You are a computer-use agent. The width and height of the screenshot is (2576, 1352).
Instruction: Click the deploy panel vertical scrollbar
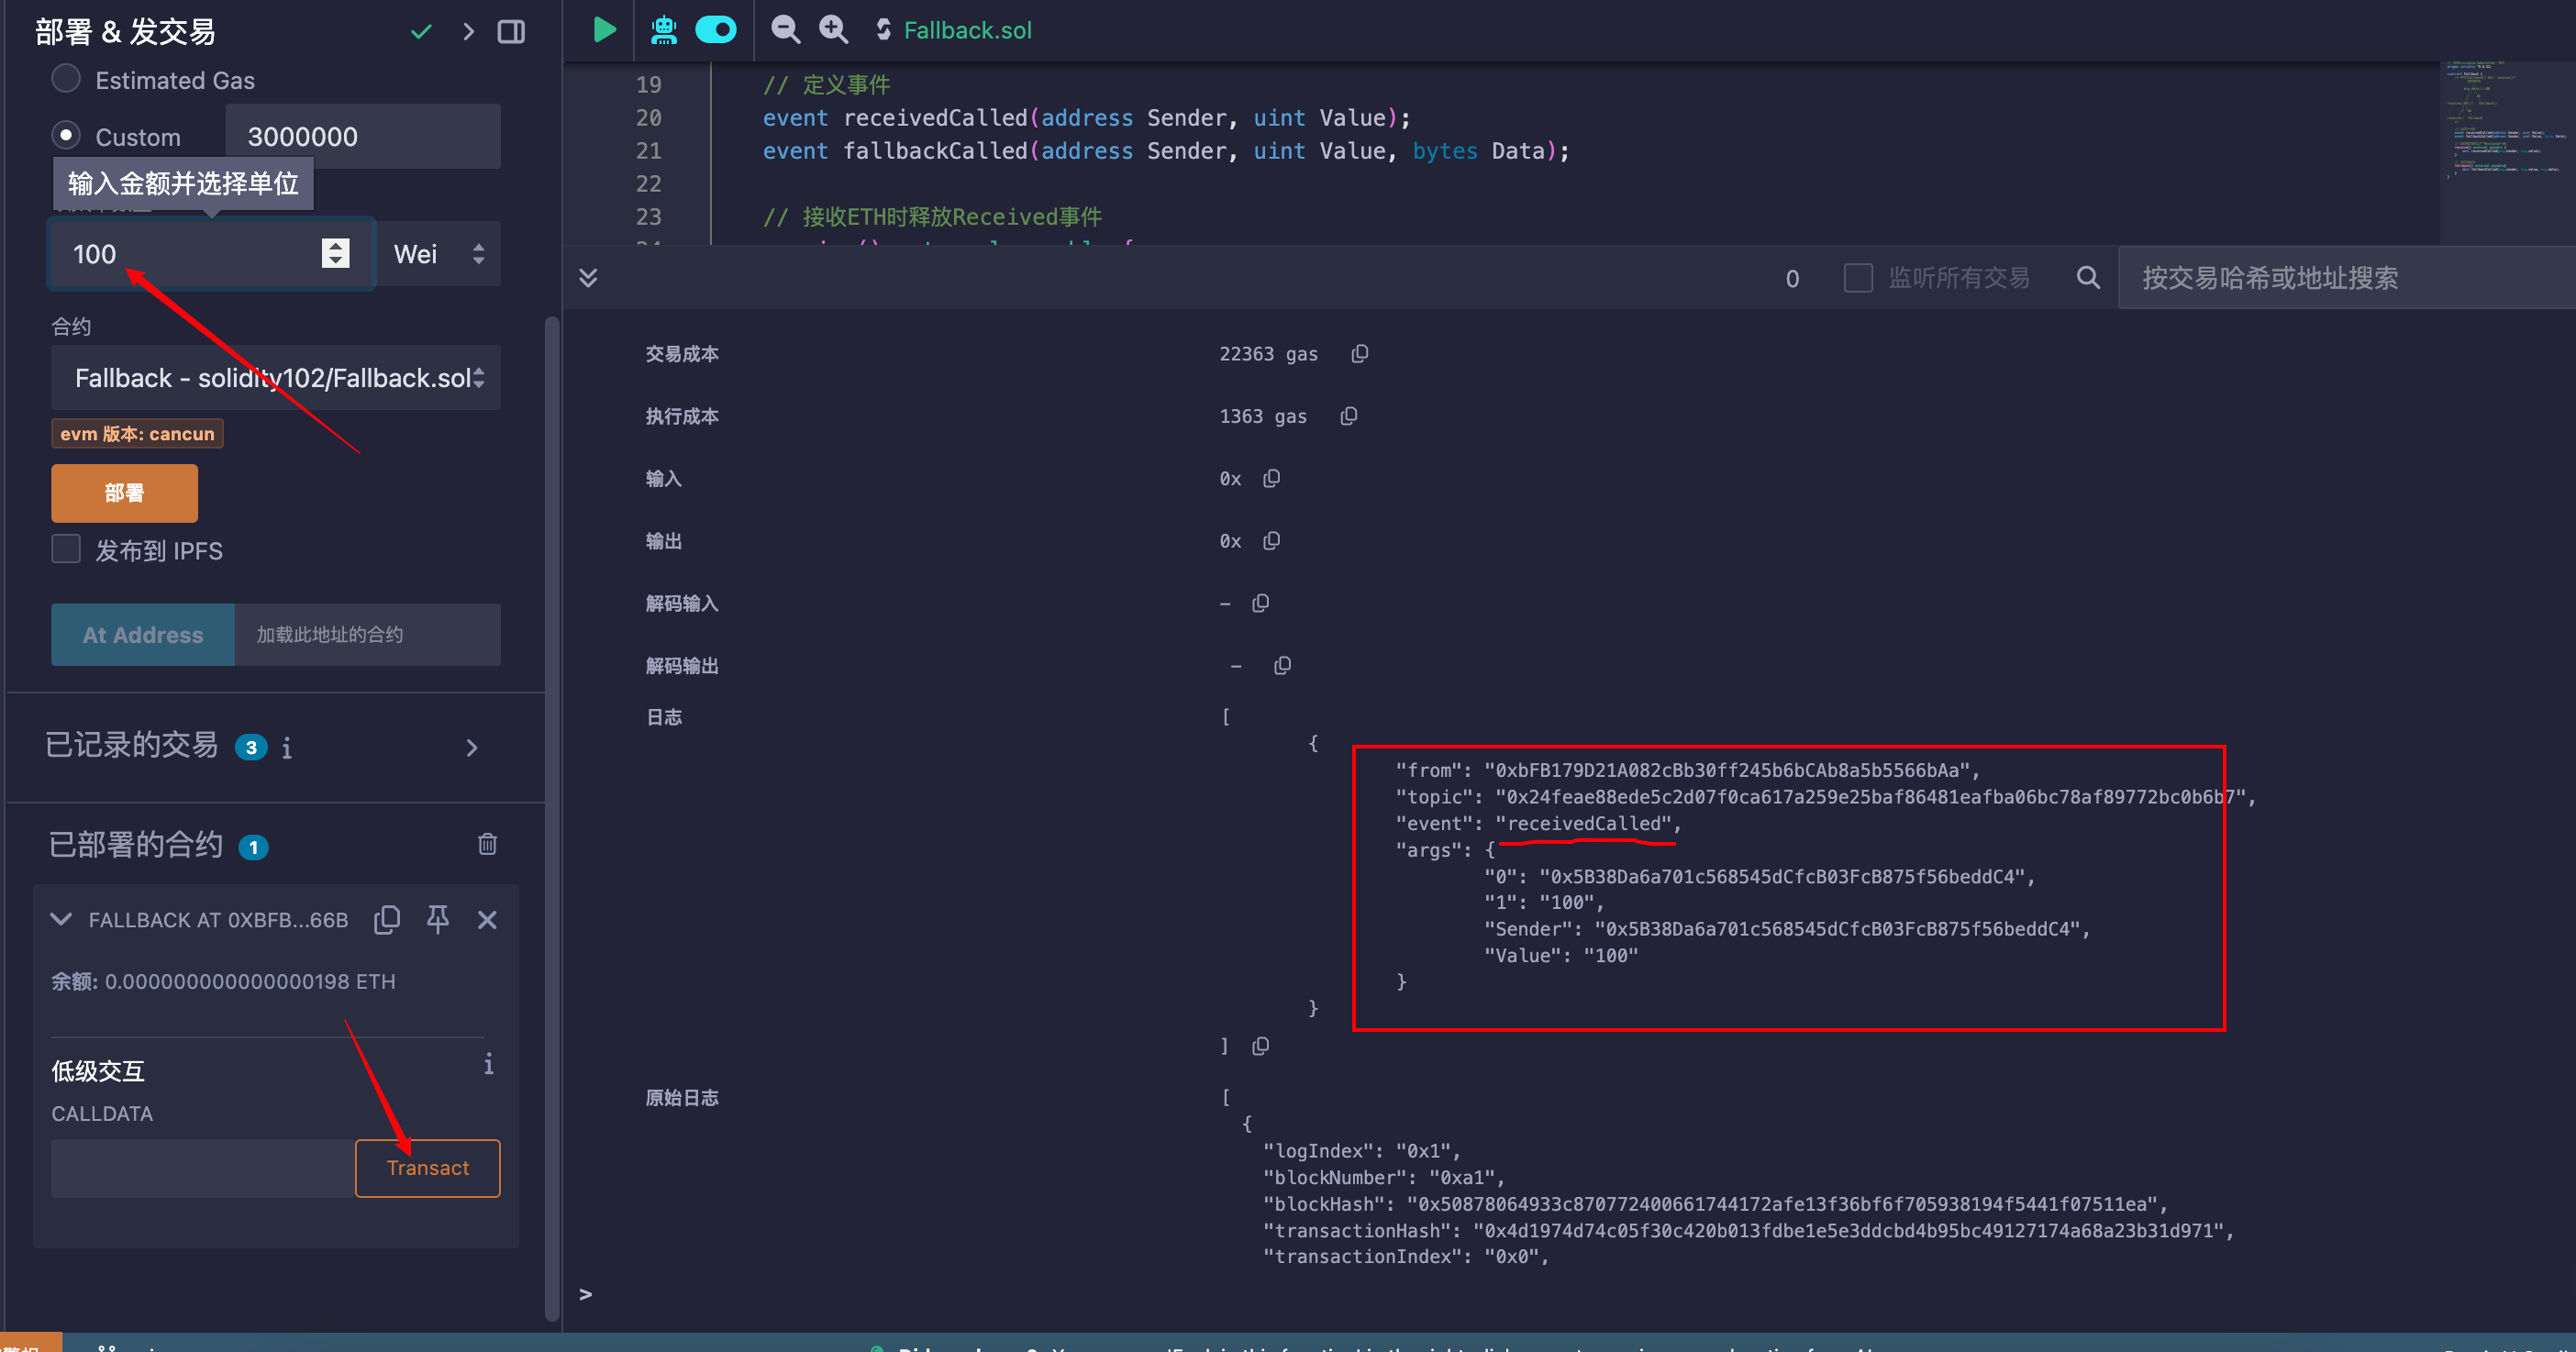pyautogui.click(x=552, y=818)
